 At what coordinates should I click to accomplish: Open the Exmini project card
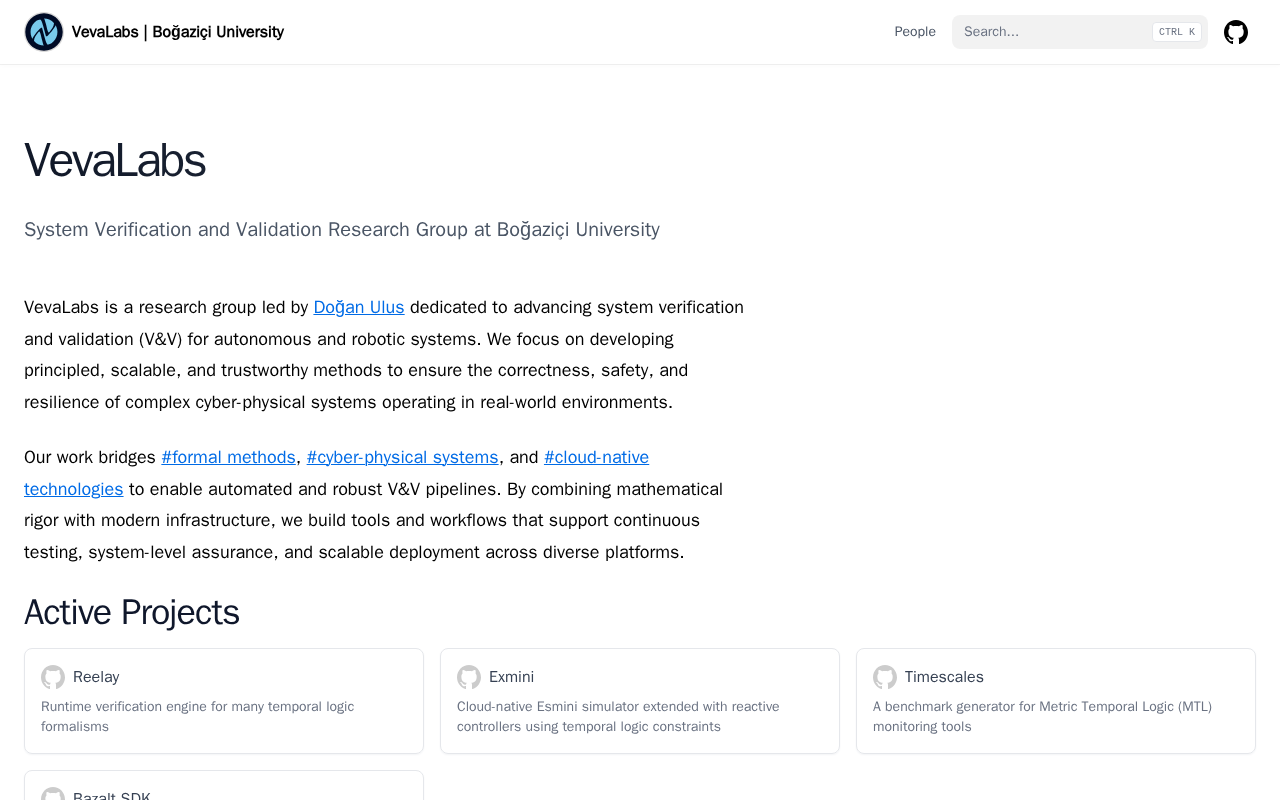pyautogui.click(x=640, y=701)
